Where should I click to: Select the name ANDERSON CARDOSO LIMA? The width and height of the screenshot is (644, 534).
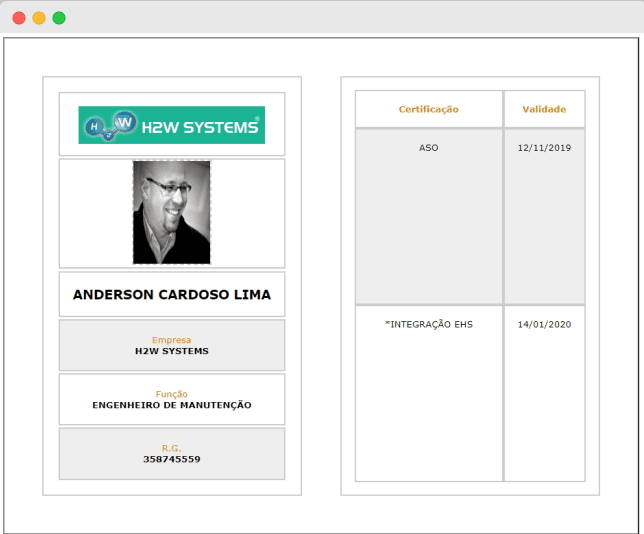point(172,295)
